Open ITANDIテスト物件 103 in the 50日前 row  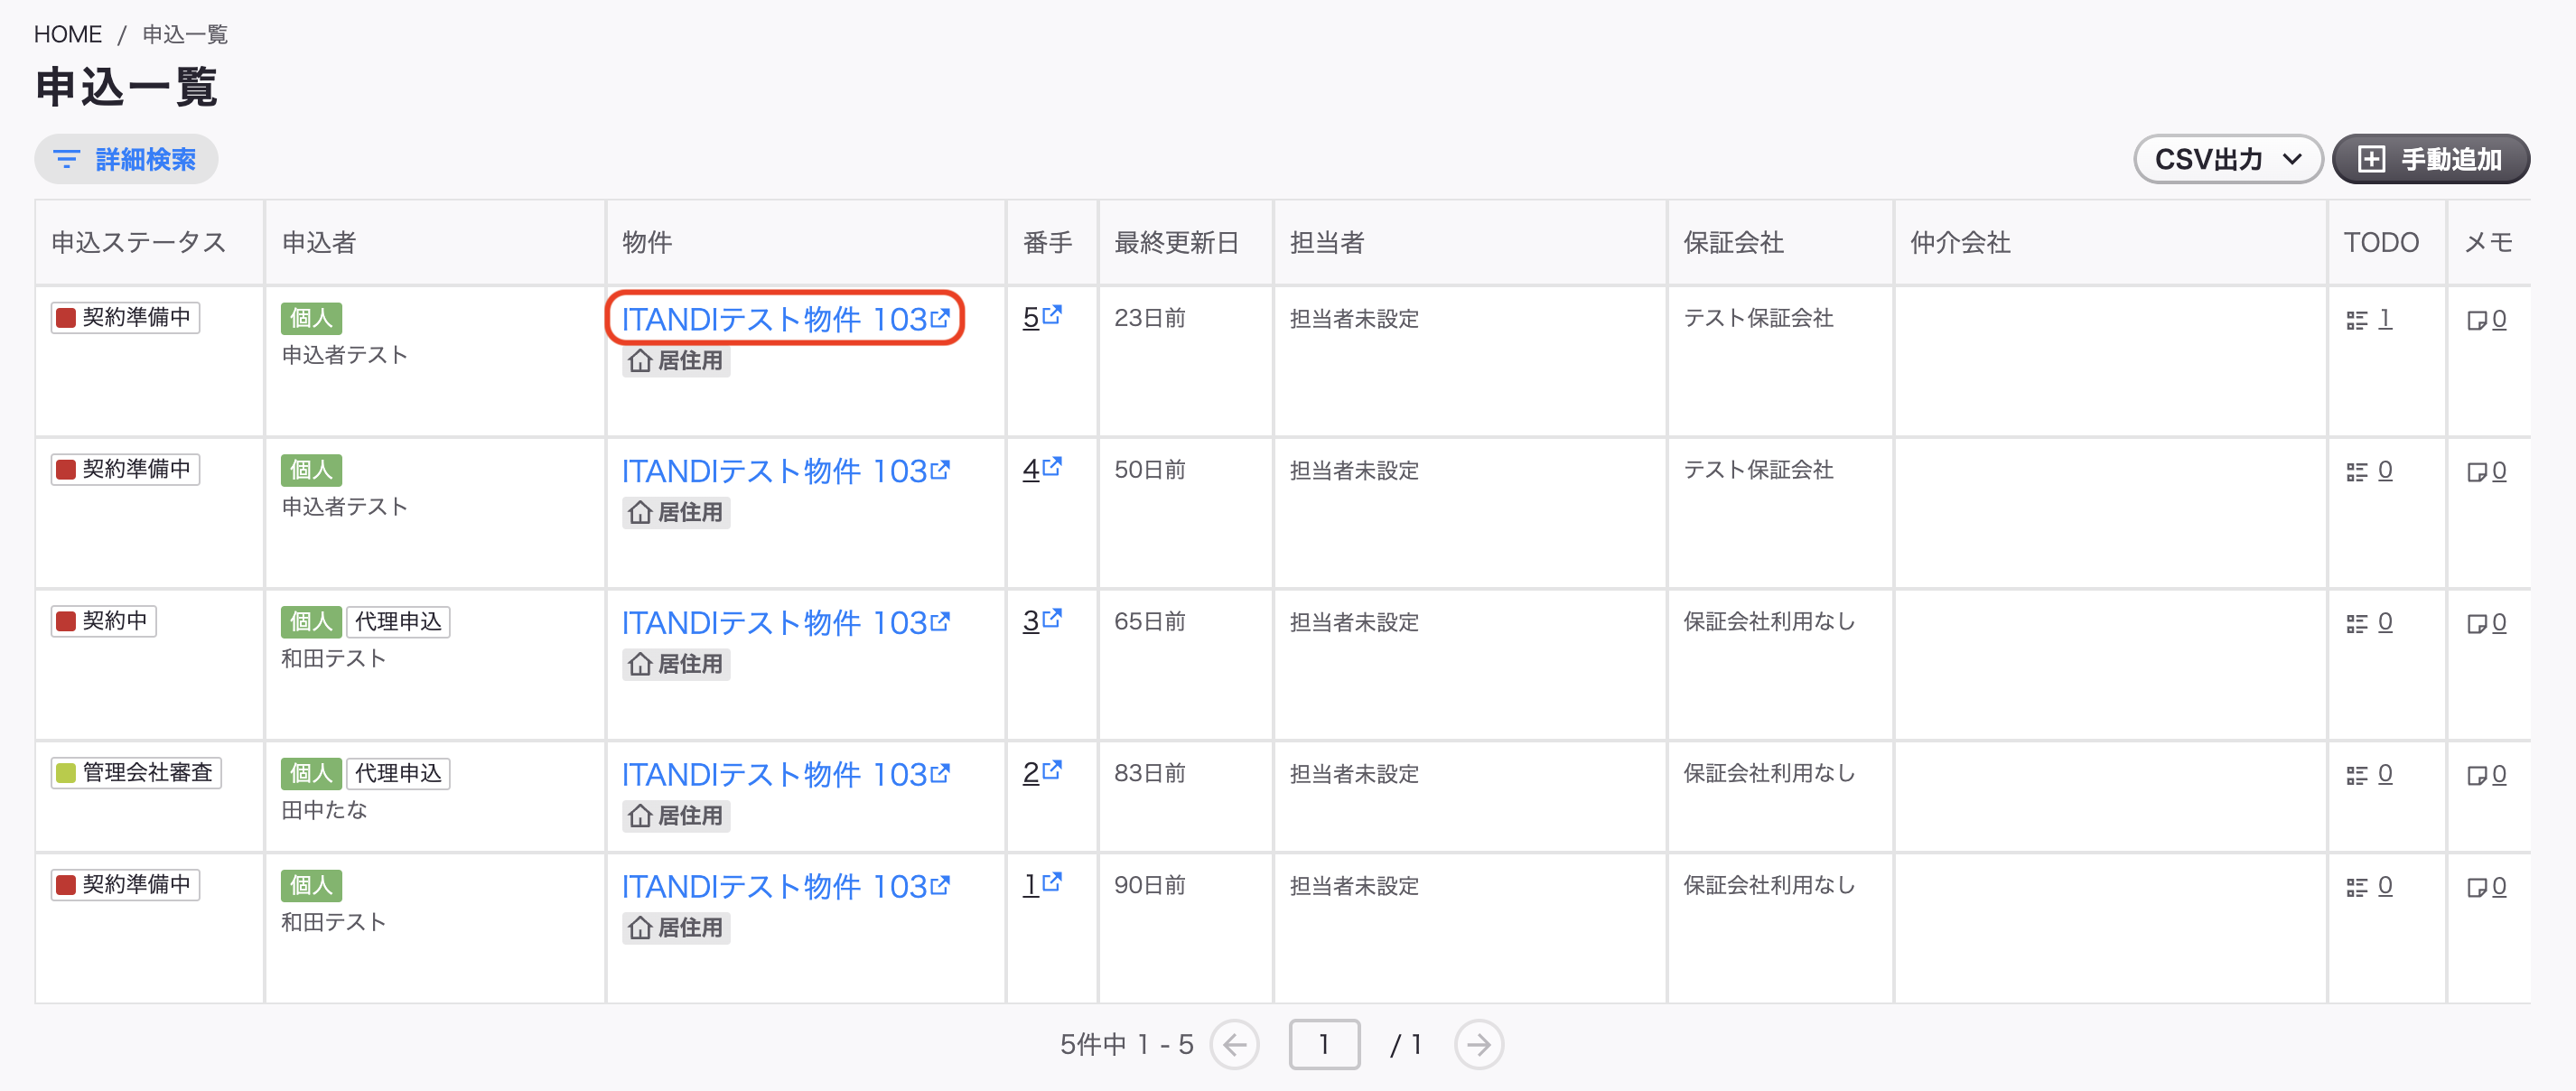[x=785, y=470]
